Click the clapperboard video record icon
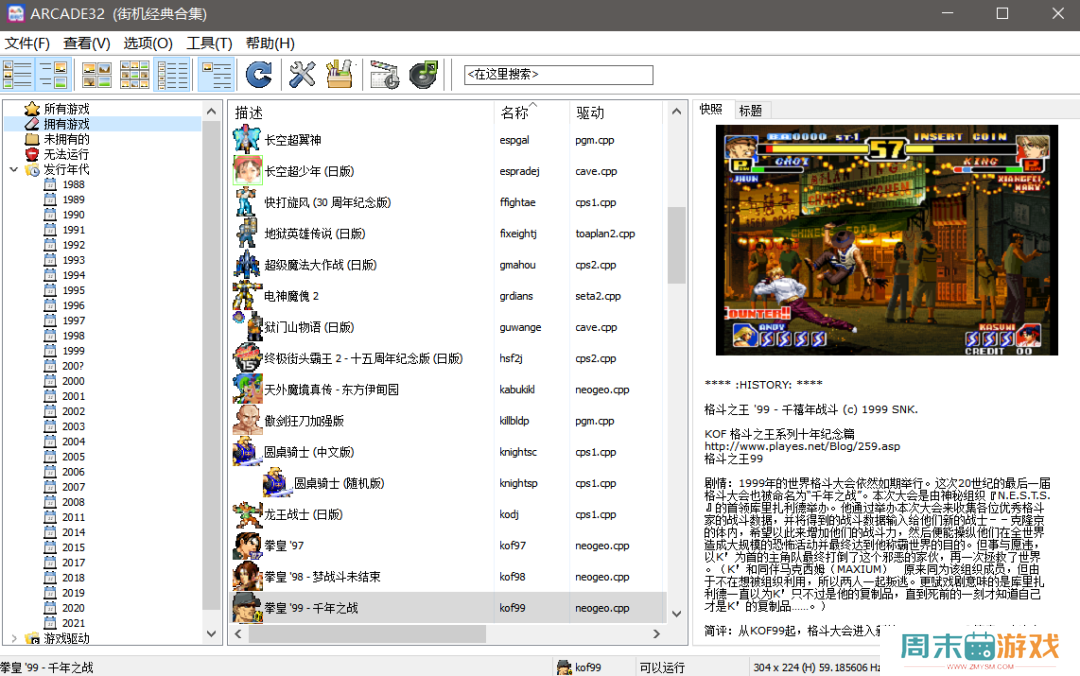1080x676 pixels. pyautogui.click(x=384, y=74)
